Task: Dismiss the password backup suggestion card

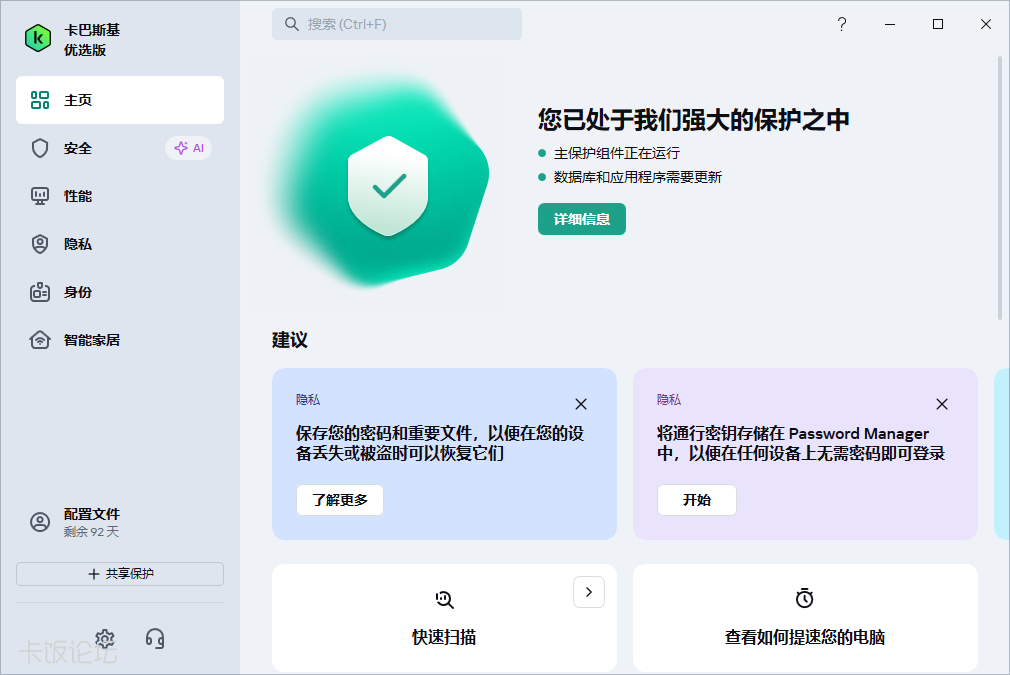Action: coord(581,404)
